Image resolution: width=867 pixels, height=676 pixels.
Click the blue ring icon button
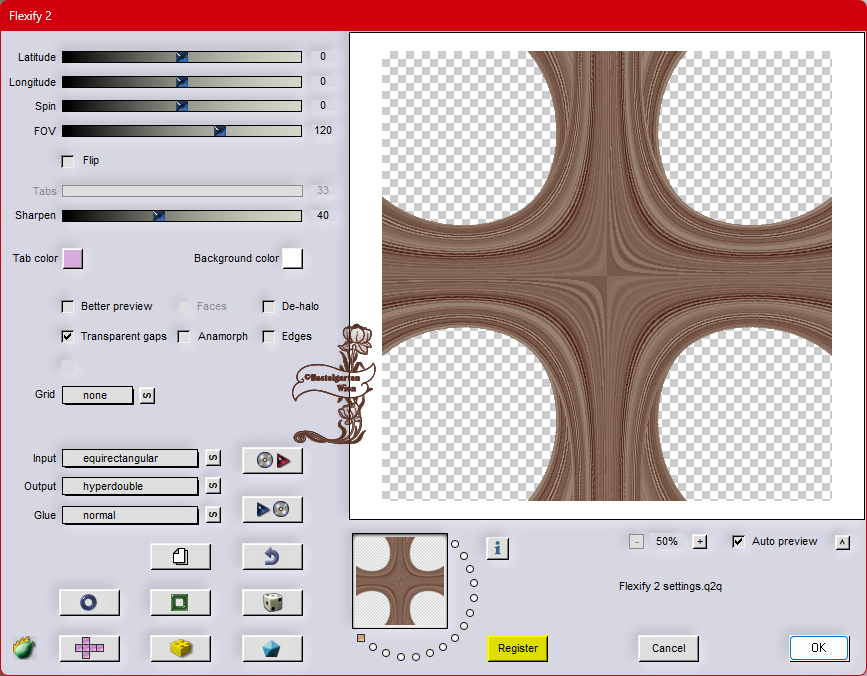[88, 602]
